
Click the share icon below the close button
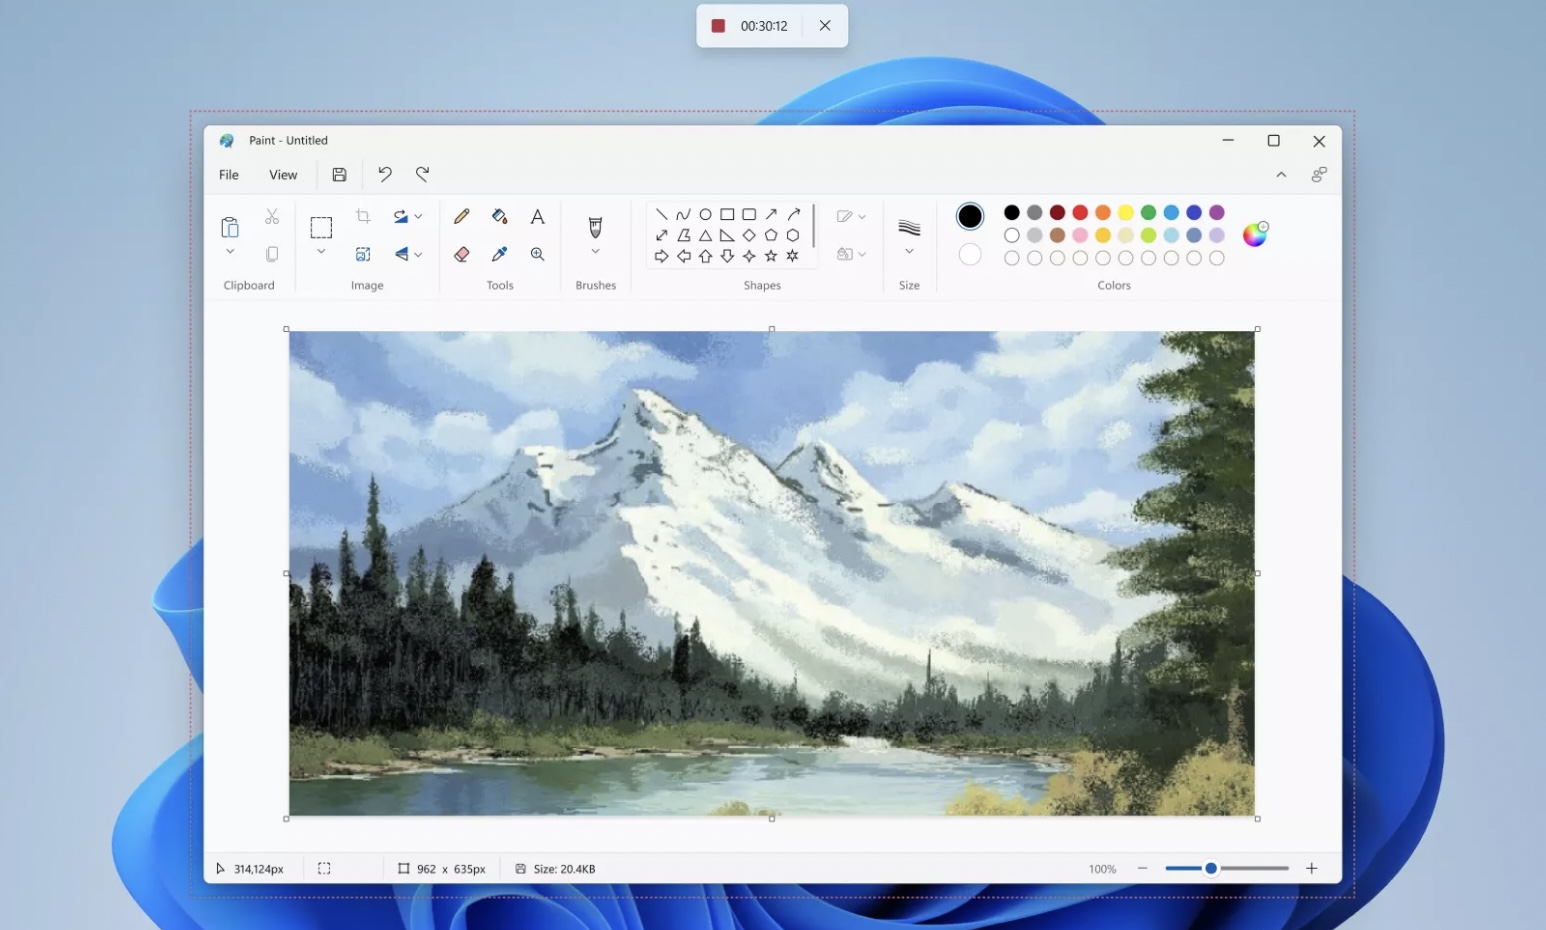(x=1319, y=174)
